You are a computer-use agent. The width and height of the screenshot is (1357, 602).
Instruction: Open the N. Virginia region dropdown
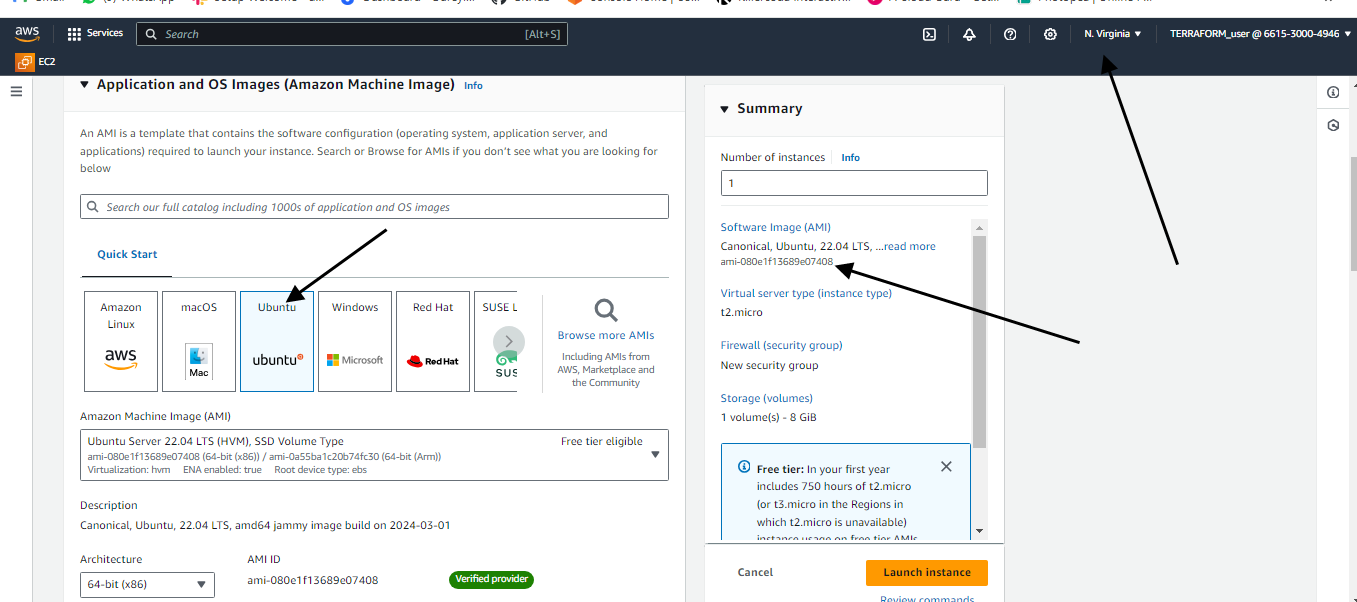click(x=1112, y=34)
